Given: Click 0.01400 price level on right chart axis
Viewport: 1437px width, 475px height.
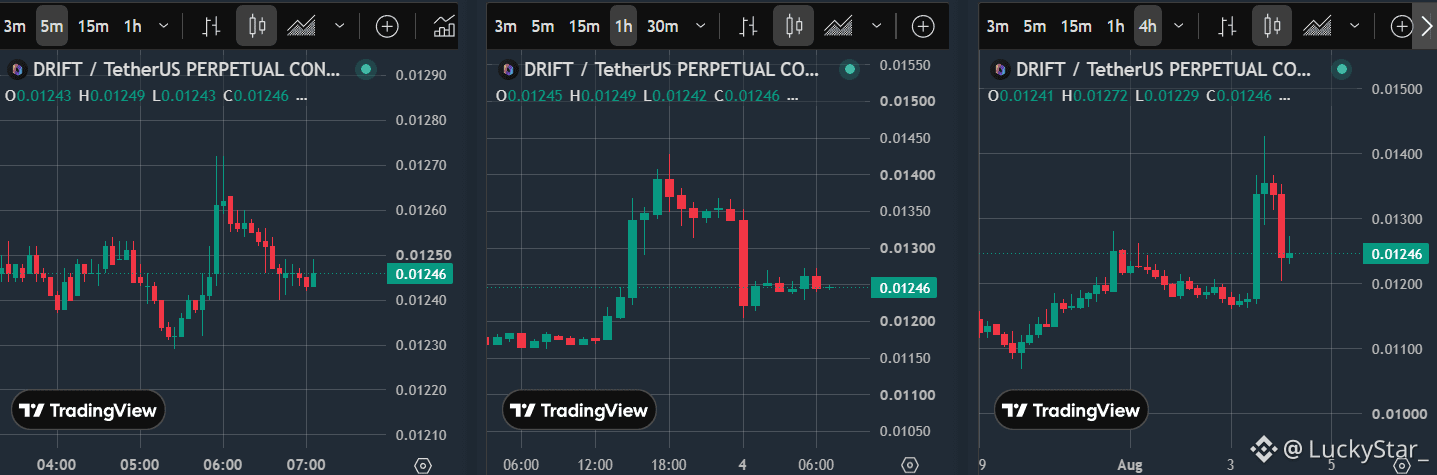Looking at the screenshot, I should pyautogui.click(x=1397, y=154).
